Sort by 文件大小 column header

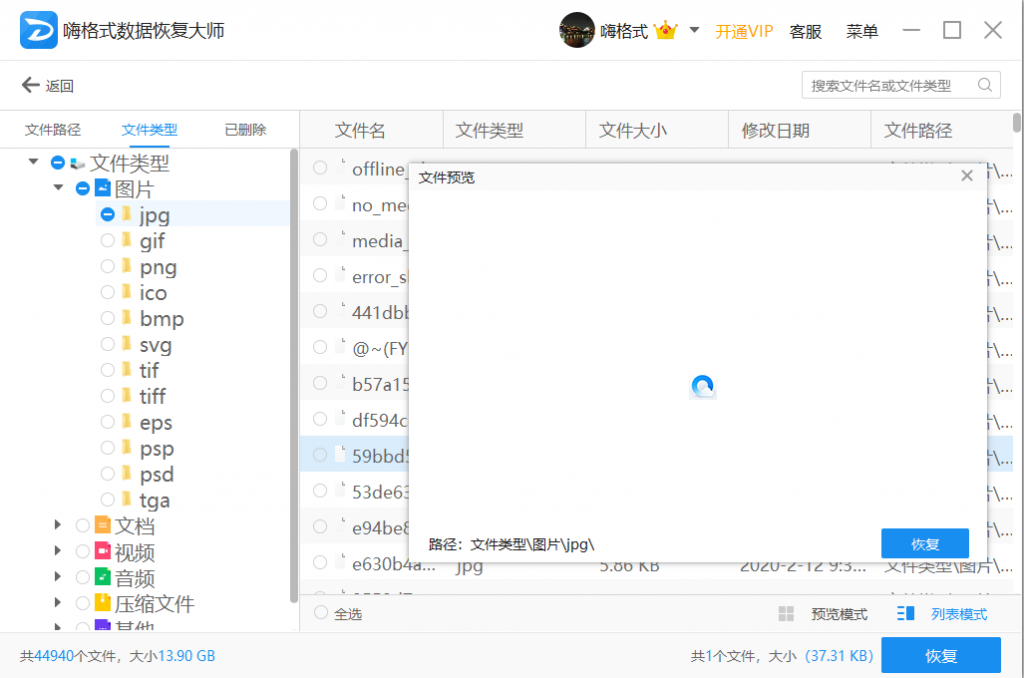[x=657, y=130]
